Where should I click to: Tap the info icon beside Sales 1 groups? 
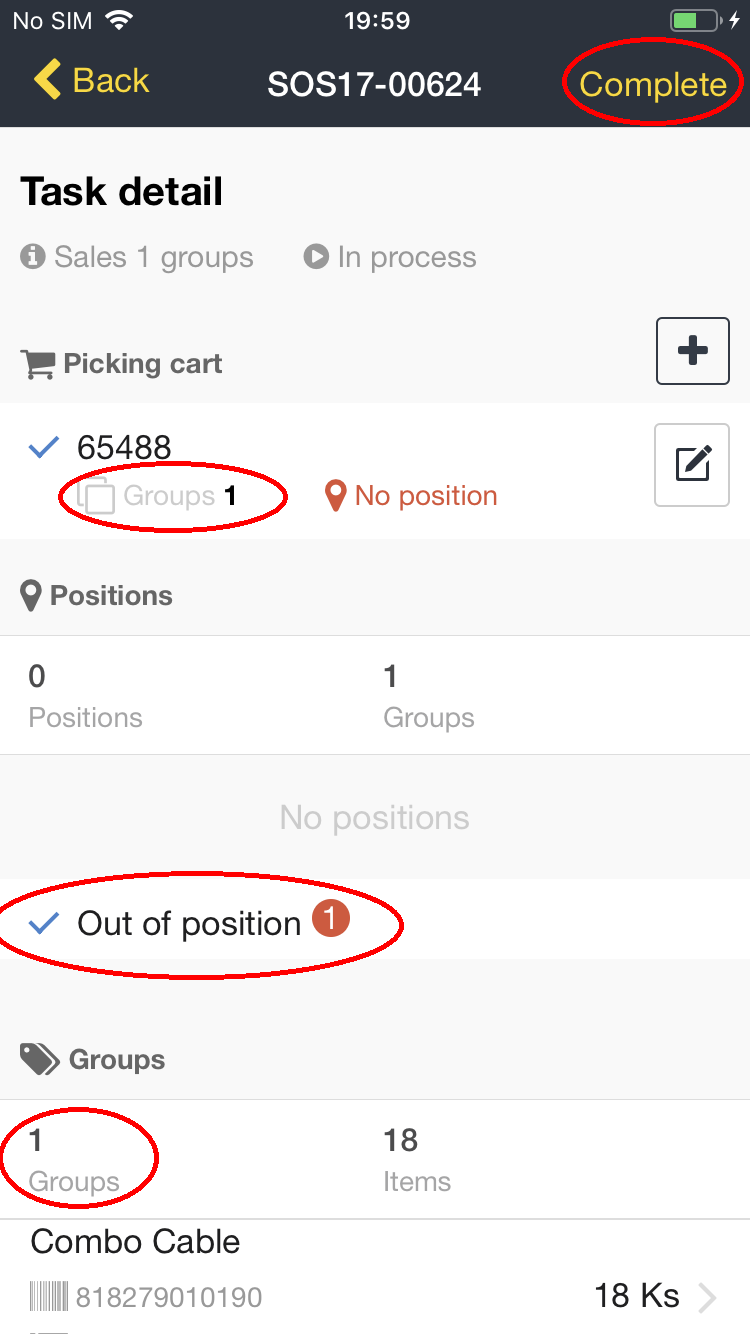(33, 258)
